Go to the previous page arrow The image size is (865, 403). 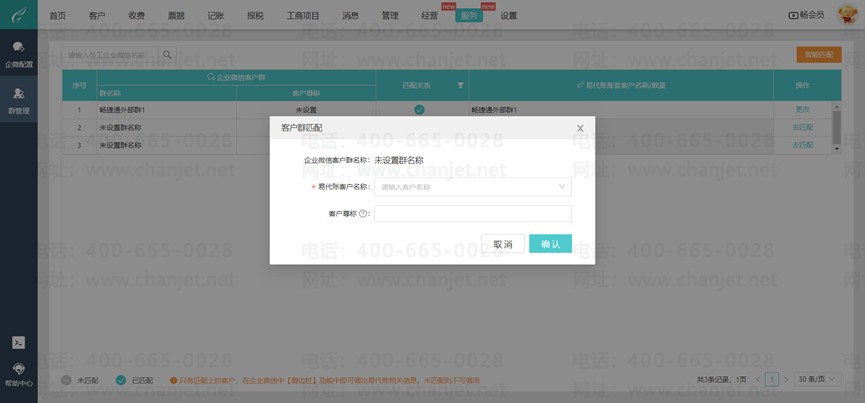point(758,379)
